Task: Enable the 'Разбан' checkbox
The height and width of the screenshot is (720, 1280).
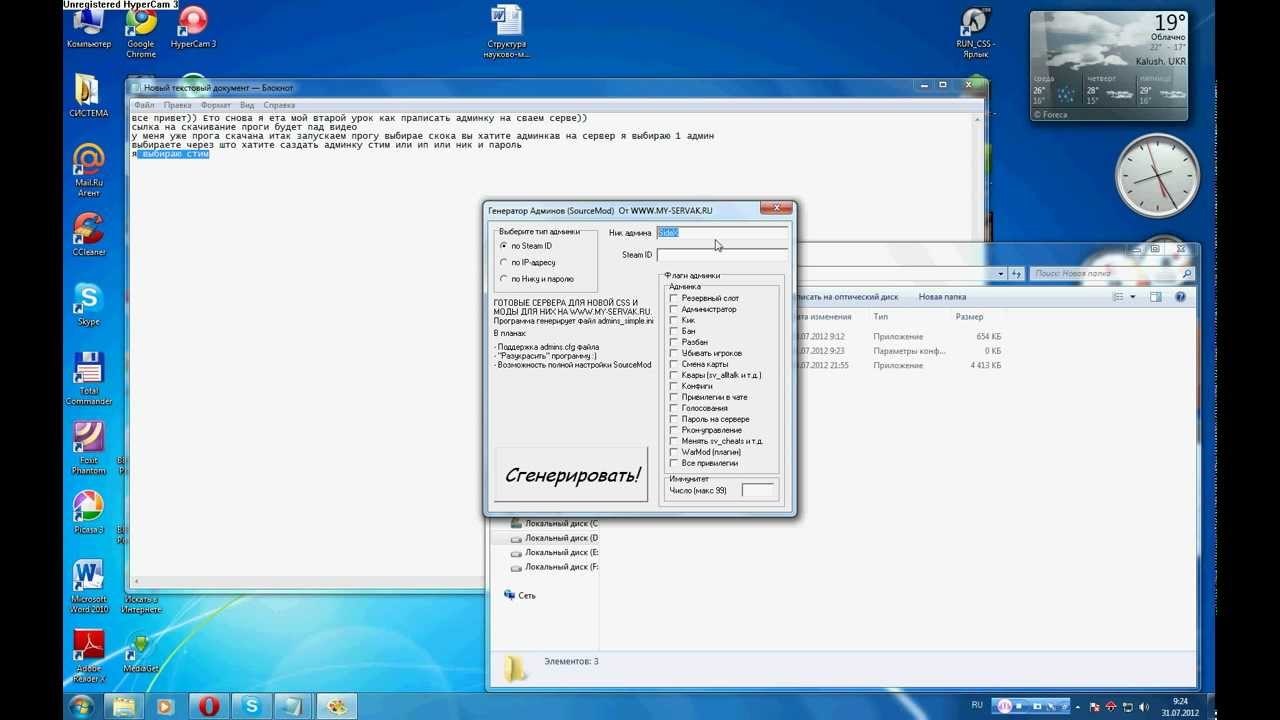Action: [674, 342]
